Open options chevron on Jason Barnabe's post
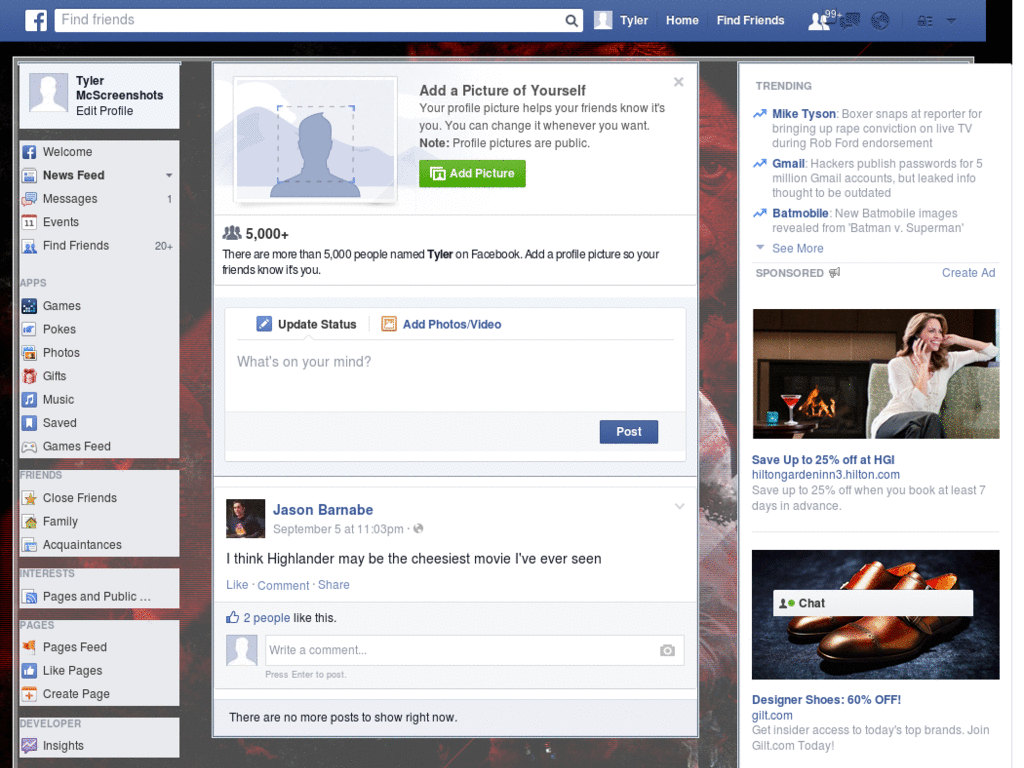This screenshot has height=768, width=1024. (679, 506)
